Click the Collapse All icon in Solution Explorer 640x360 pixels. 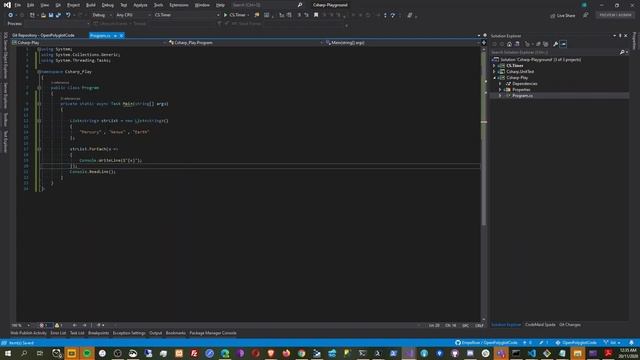(x=538, y=44)
